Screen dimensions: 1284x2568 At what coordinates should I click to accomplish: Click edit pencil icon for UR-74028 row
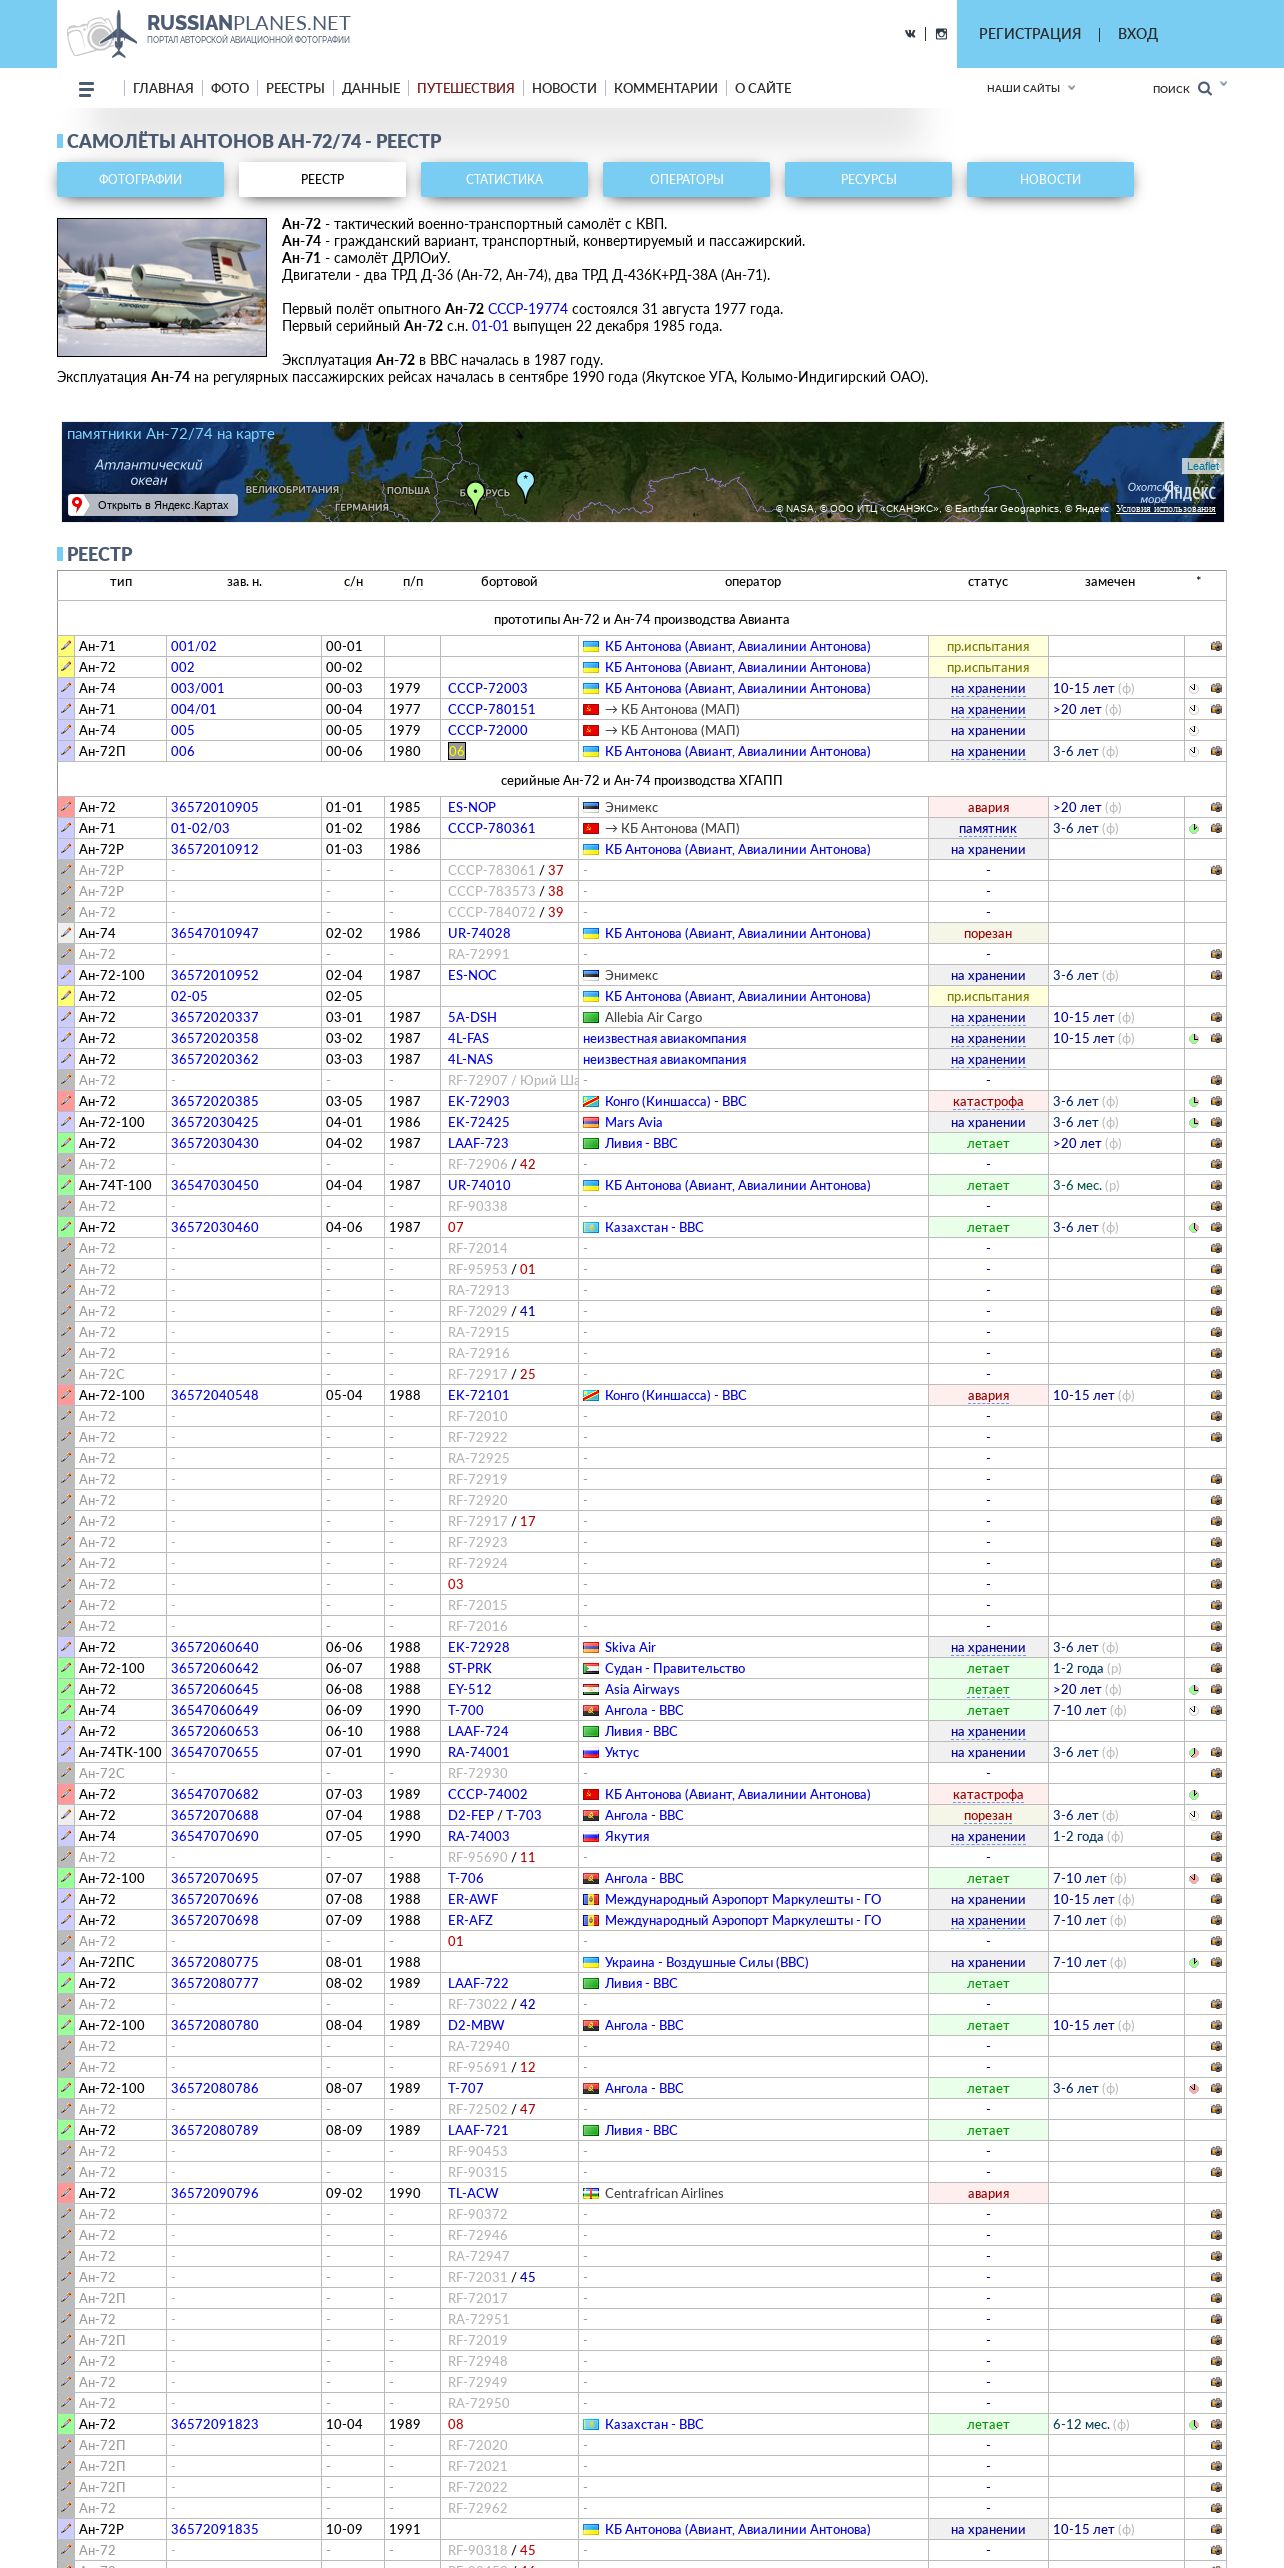point(66,933)
